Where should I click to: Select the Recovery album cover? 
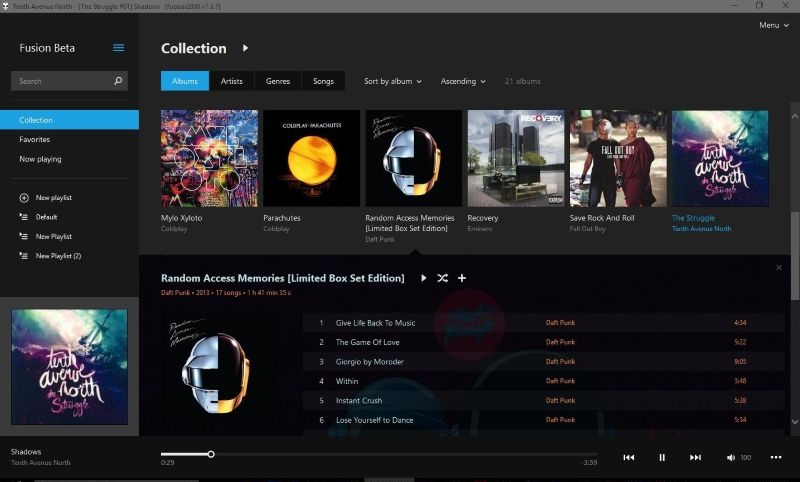click(516, 158)
